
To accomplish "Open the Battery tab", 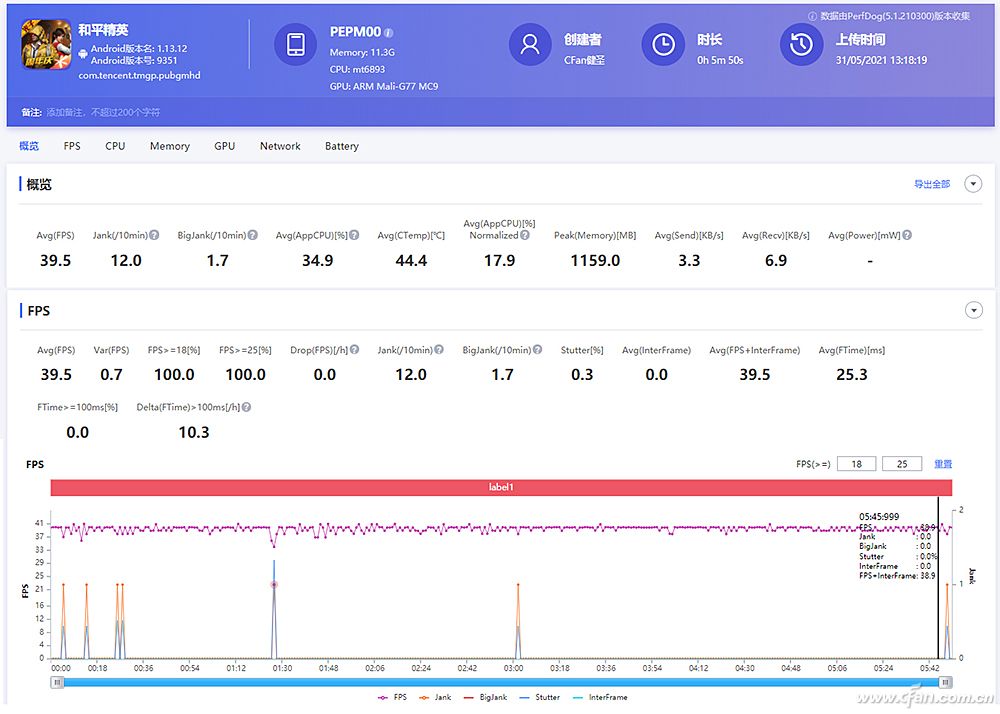I will tap(341, 146).
